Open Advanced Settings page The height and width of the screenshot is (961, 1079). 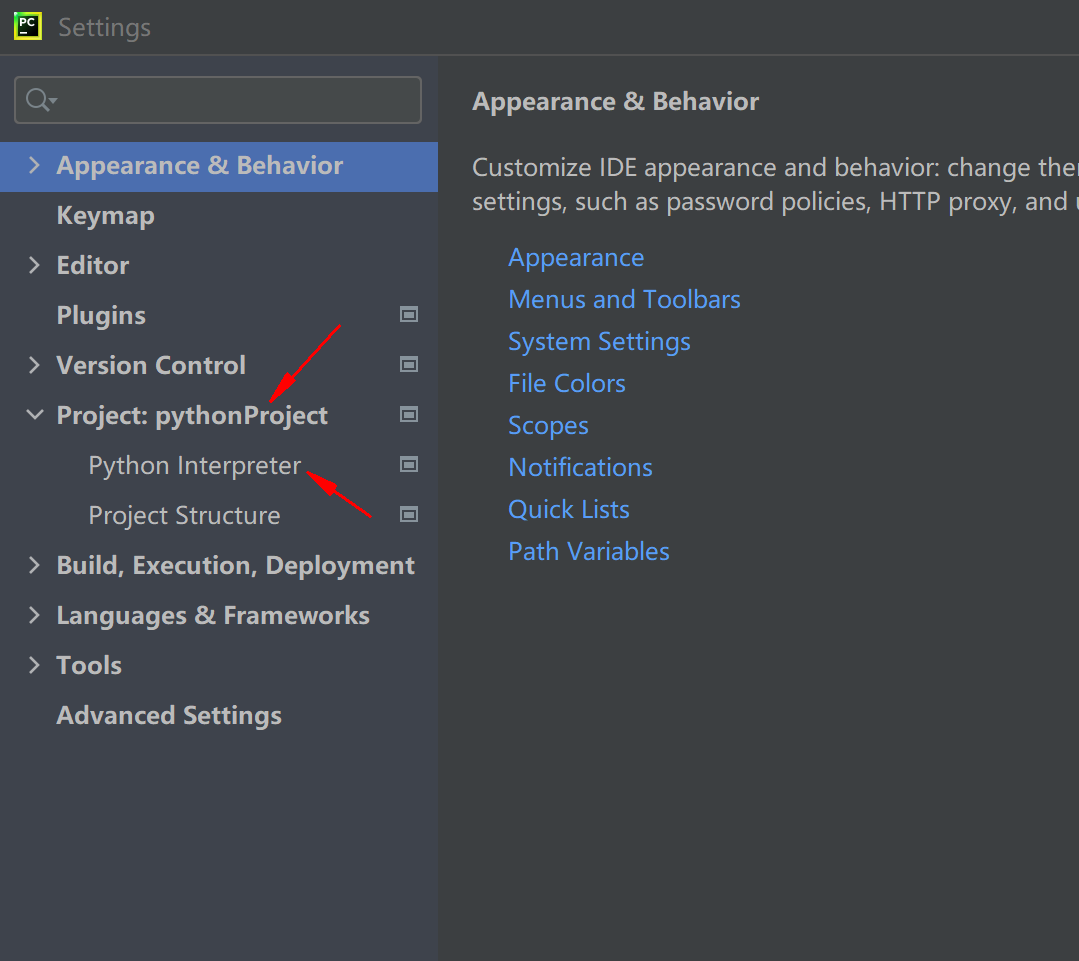pos(169,716)
